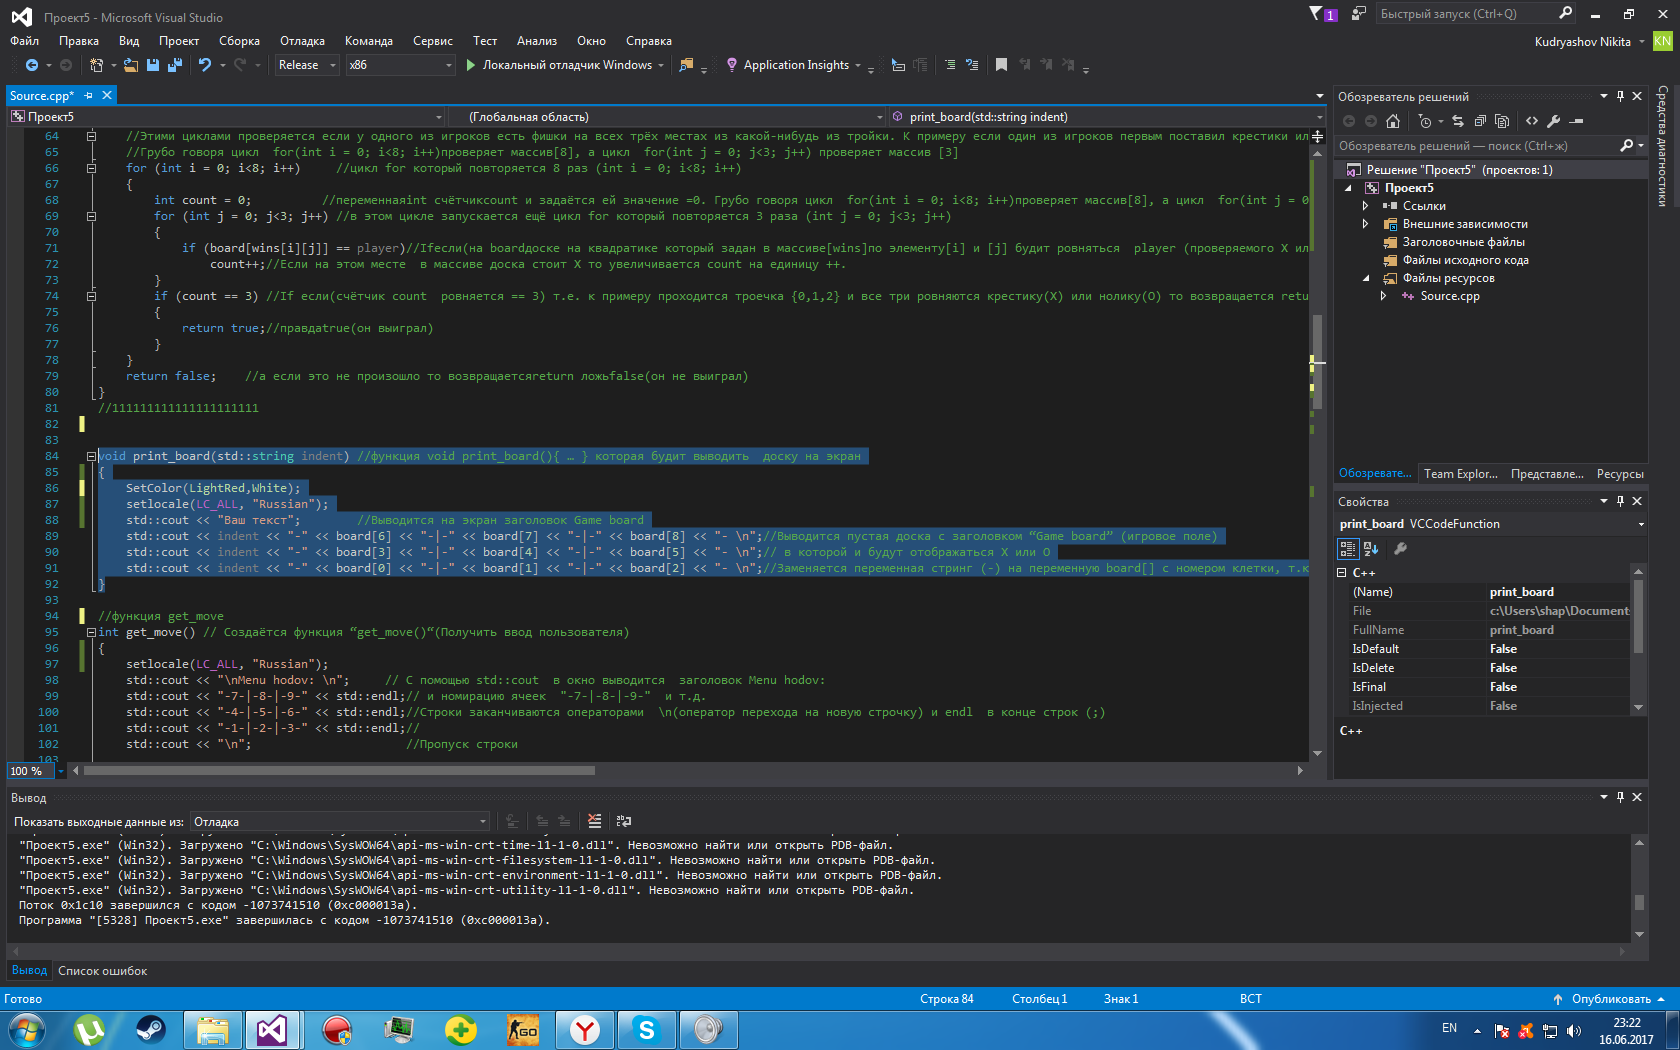Close the Source.cpp tab
Viewport: 1680px width, 1050px height.
(107, 95)
